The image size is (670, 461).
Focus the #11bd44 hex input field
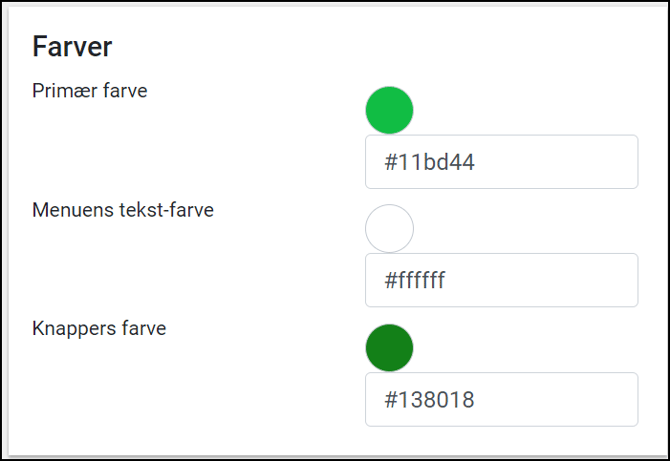[x=501, y=162]
